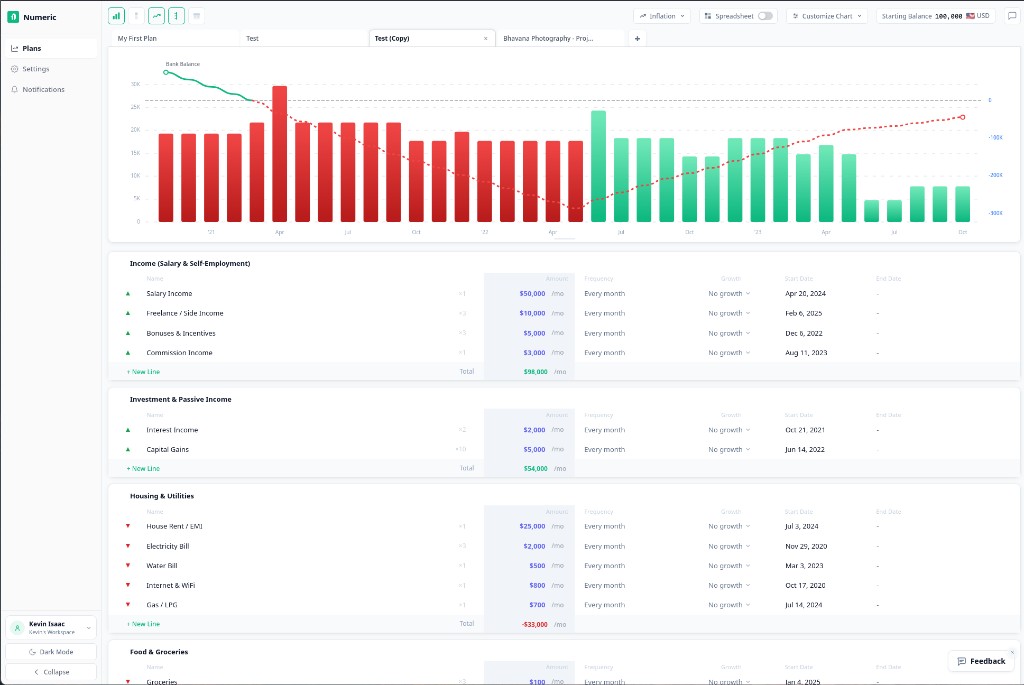Collapse the left sidebar
This screenshot has height=685, width=1024.
click(x=51, y=672)
